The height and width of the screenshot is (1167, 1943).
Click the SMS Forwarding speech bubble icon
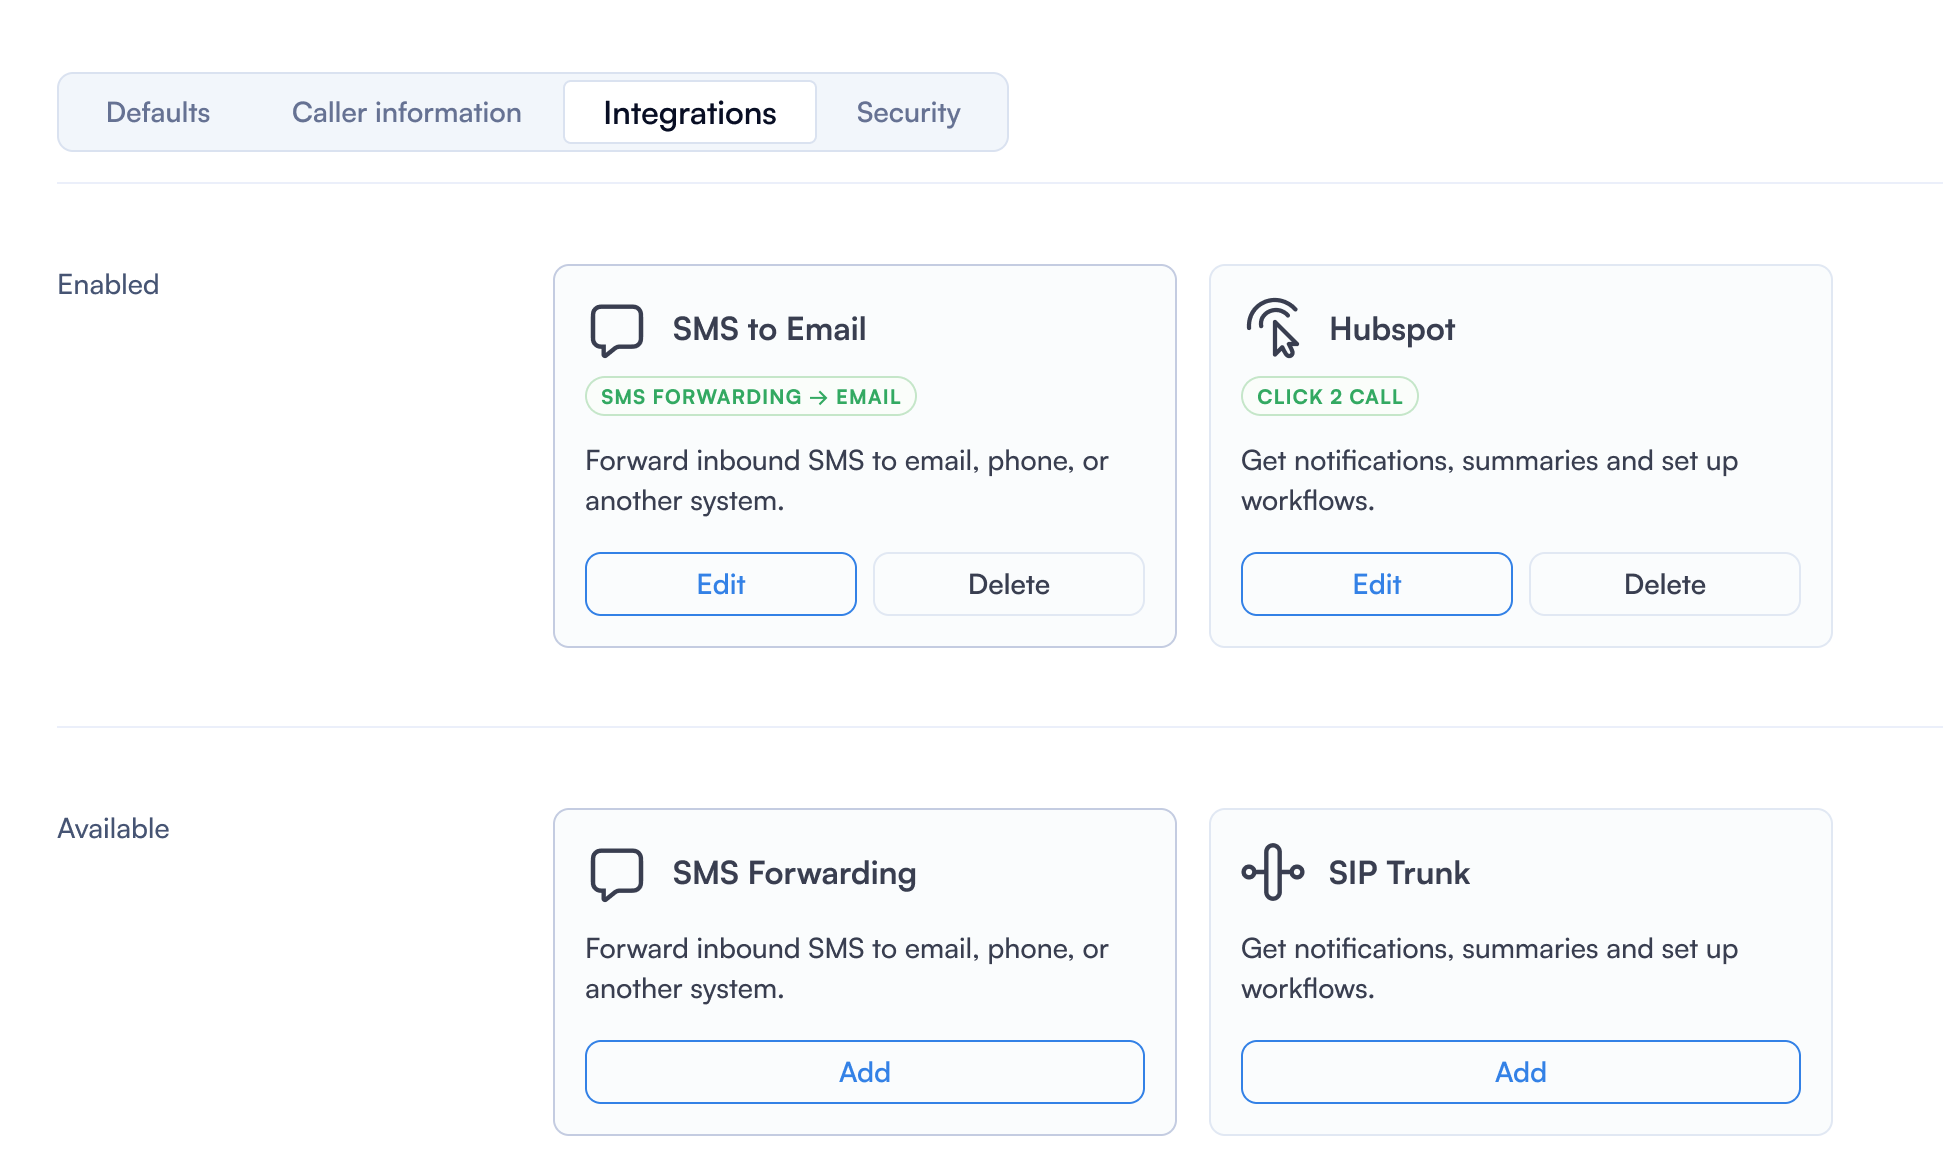(616, 873)
